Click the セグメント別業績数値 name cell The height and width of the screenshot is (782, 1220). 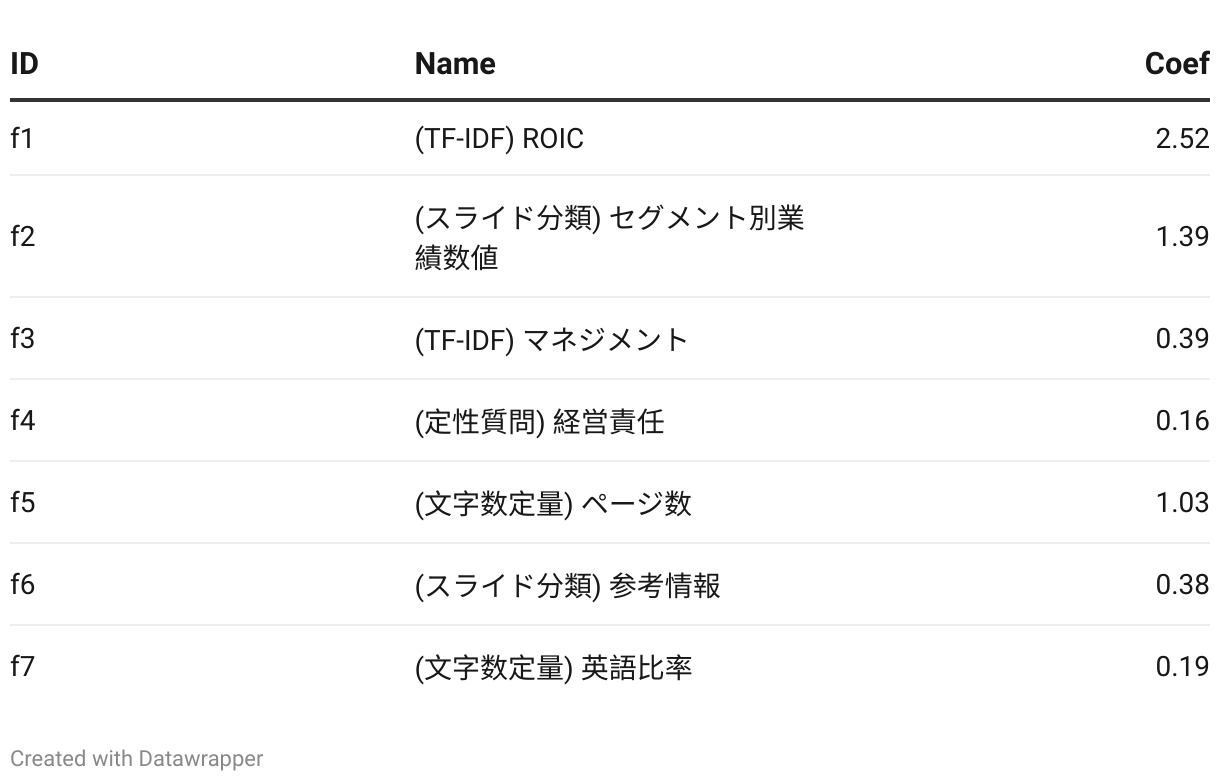point(609,237)
